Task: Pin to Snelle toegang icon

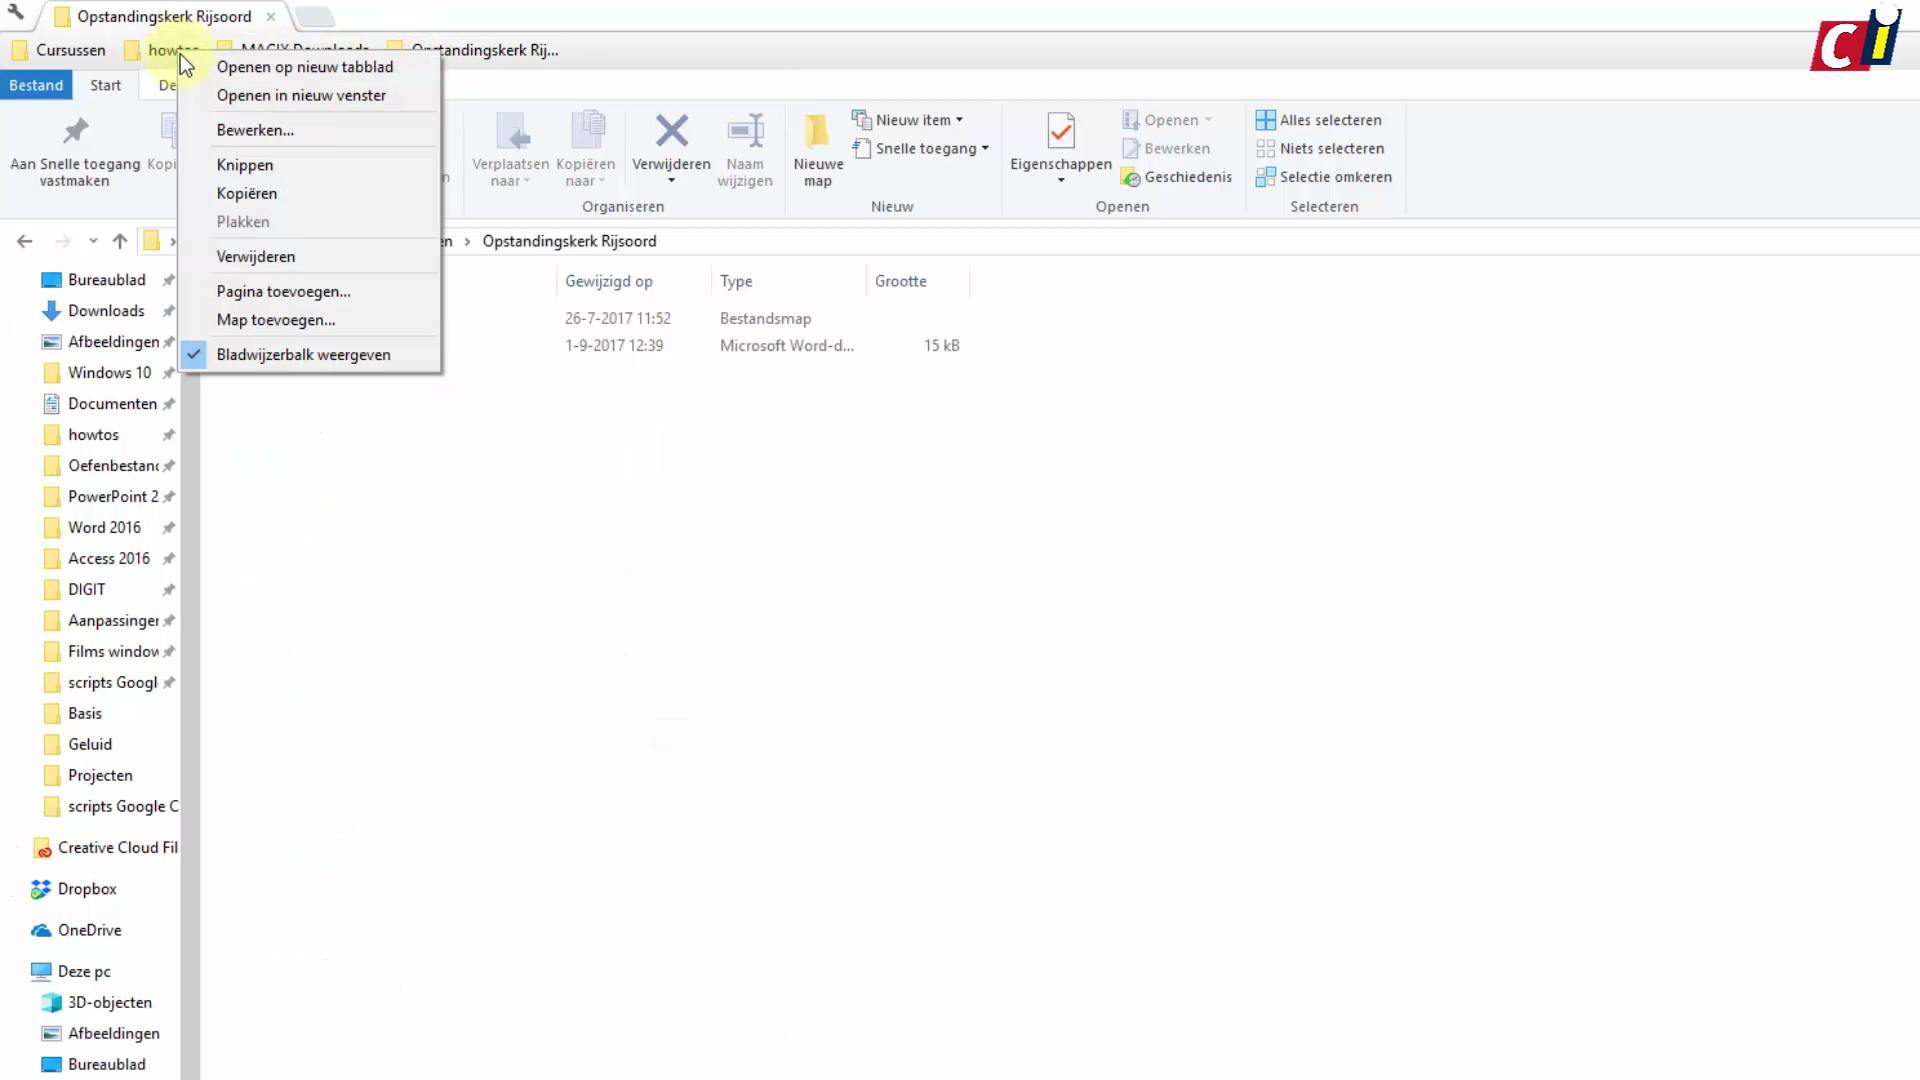Action: pos(75,131)
